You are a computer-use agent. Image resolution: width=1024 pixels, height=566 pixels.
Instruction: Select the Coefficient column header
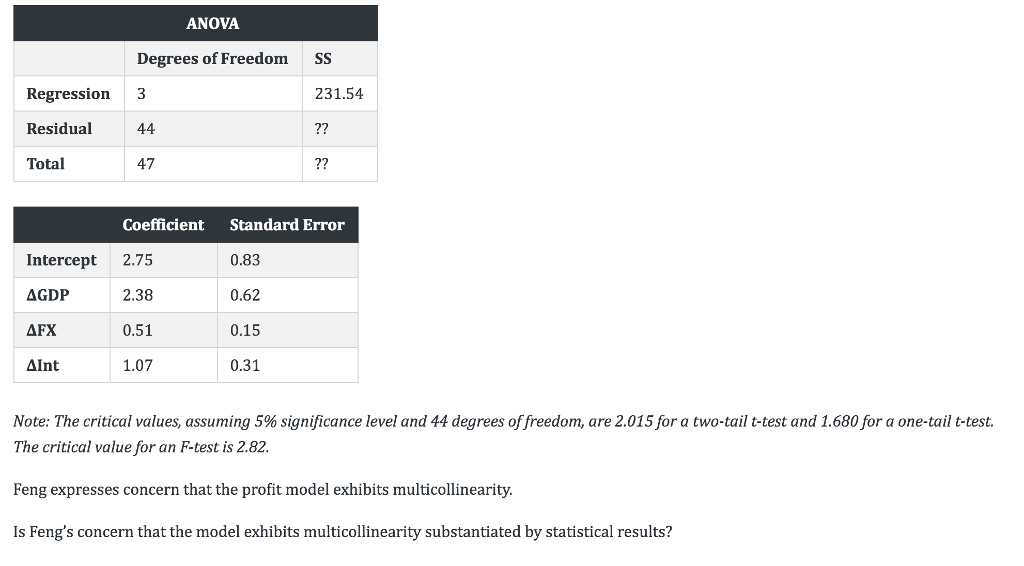(x=163, y=225)
